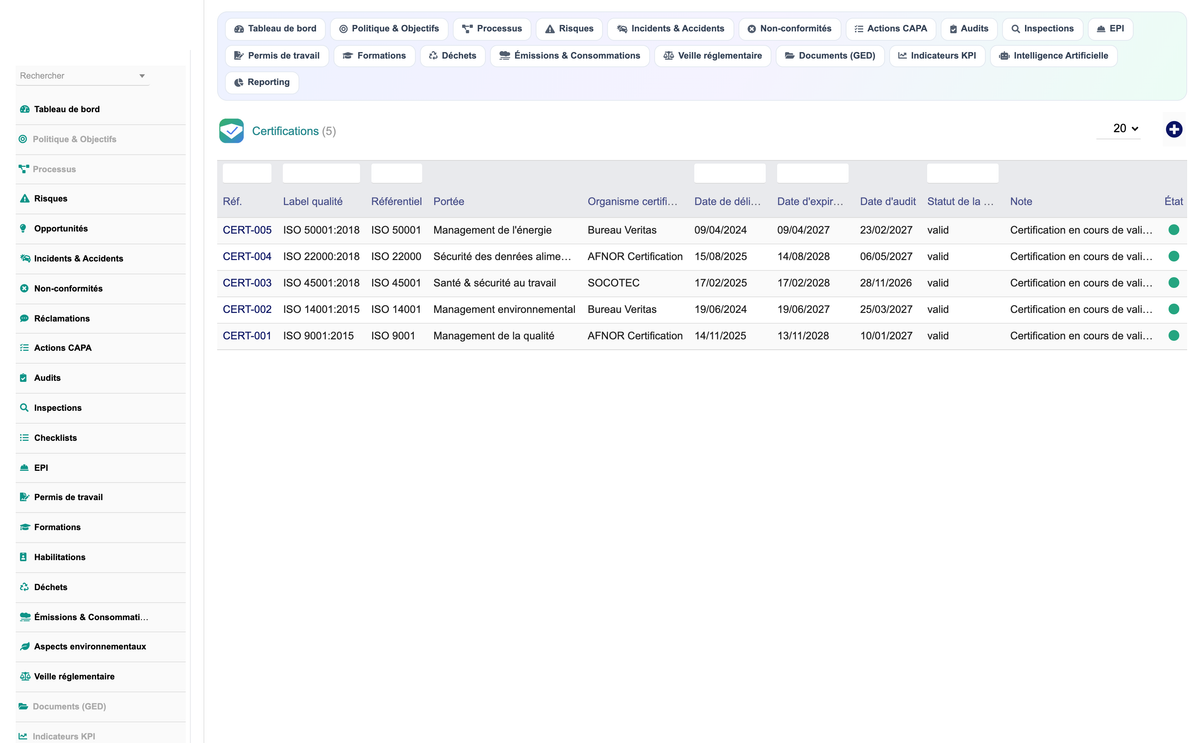
Task: Click the Incidents & Accidents sidebar icon
Action: 24,259
